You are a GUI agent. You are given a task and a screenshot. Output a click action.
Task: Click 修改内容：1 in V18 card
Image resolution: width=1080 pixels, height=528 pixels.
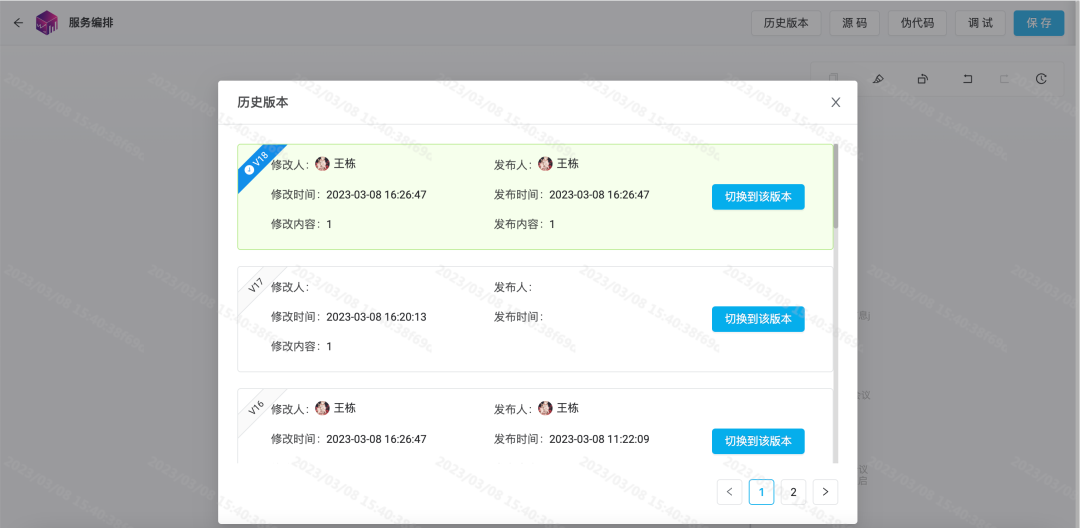tap(302, 224)
